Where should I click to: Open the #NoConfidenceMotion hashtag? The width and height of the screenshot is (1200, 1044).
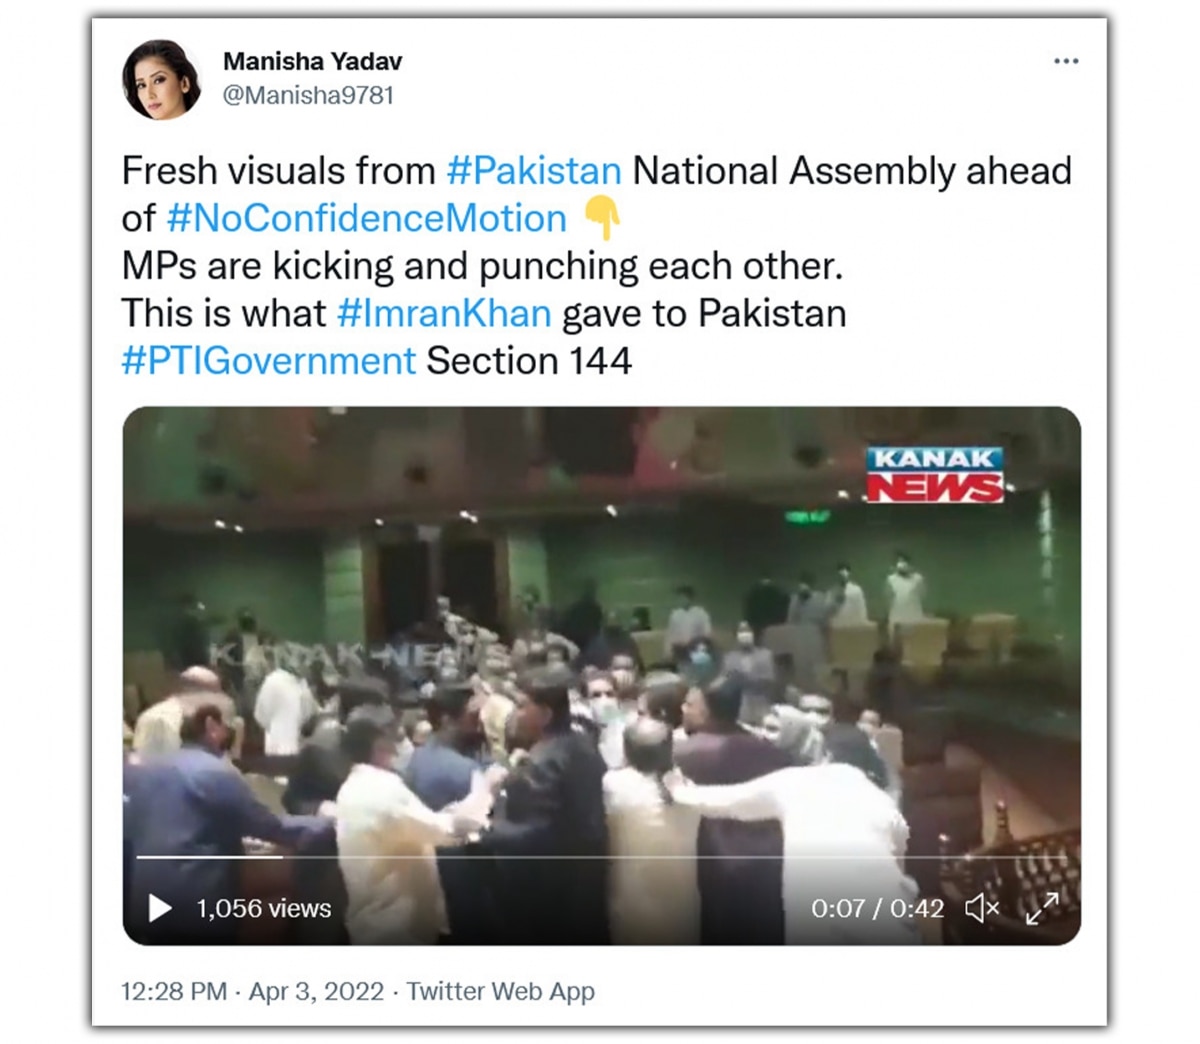tap(367, 218)
